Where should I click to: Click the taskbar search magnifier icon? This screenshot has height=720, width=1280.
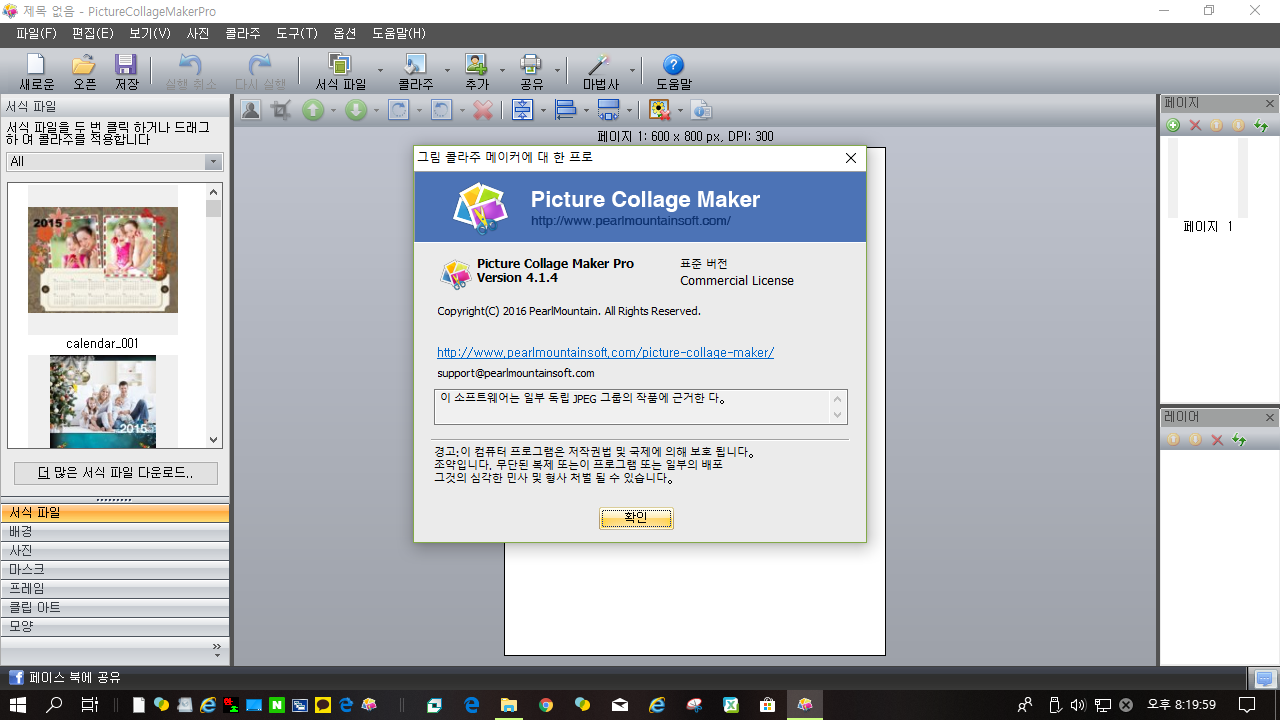click(55, 705)
